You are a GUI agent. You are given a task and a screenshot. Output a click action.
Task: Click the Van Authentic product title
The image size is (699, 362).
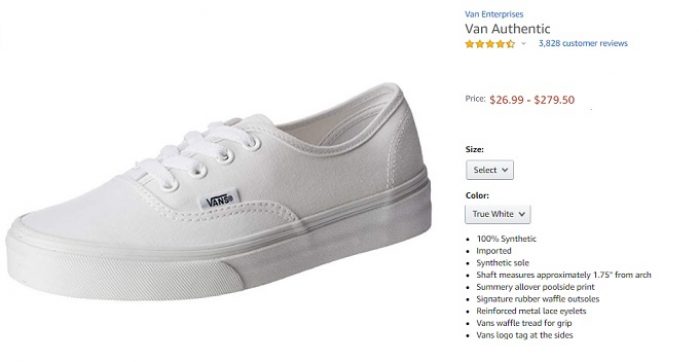coord(507,29)
